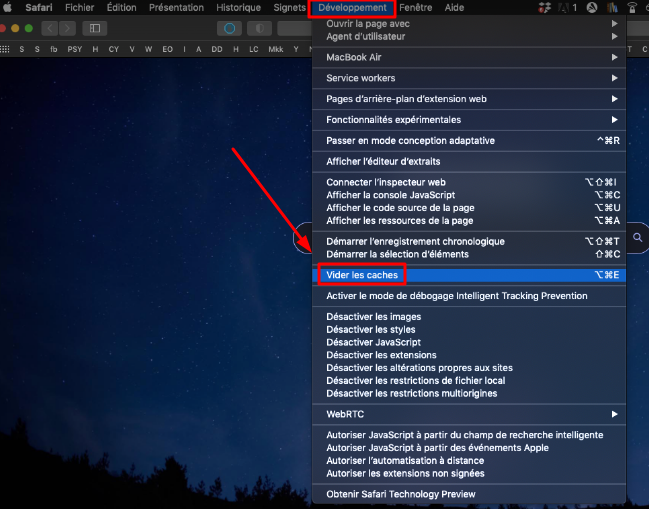649x509 pixels.
Task: Open the Présentation menu
Action: [x=176, y=7]
